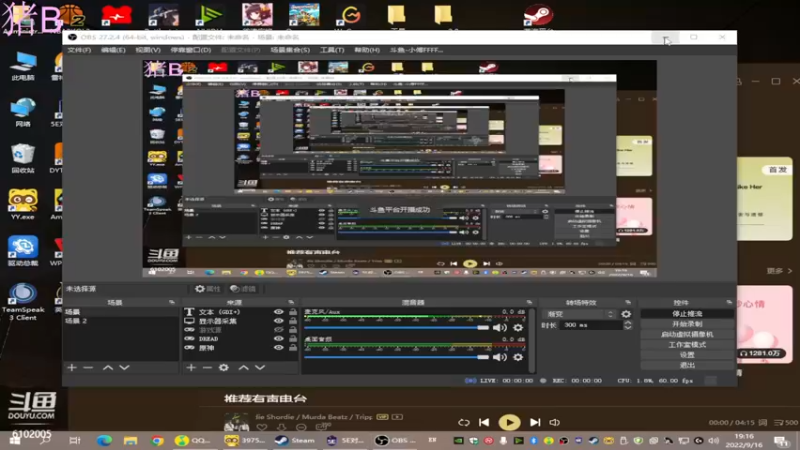This screenshot has height=450, width=800.
Task: Click the 工作室模式 button
Action: (x=687, y=345)
